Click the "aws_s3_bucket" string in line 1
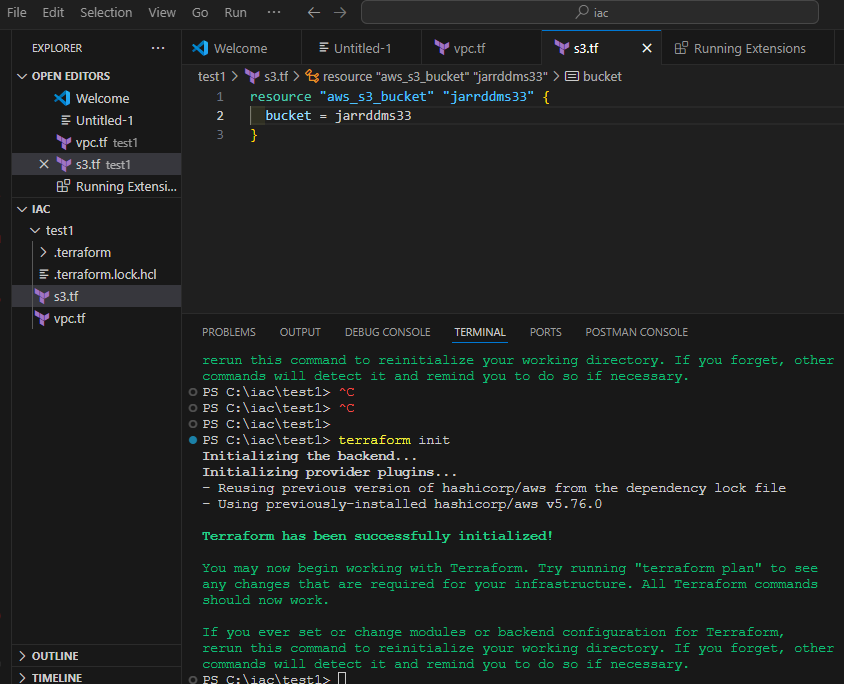 coord(377,97)
